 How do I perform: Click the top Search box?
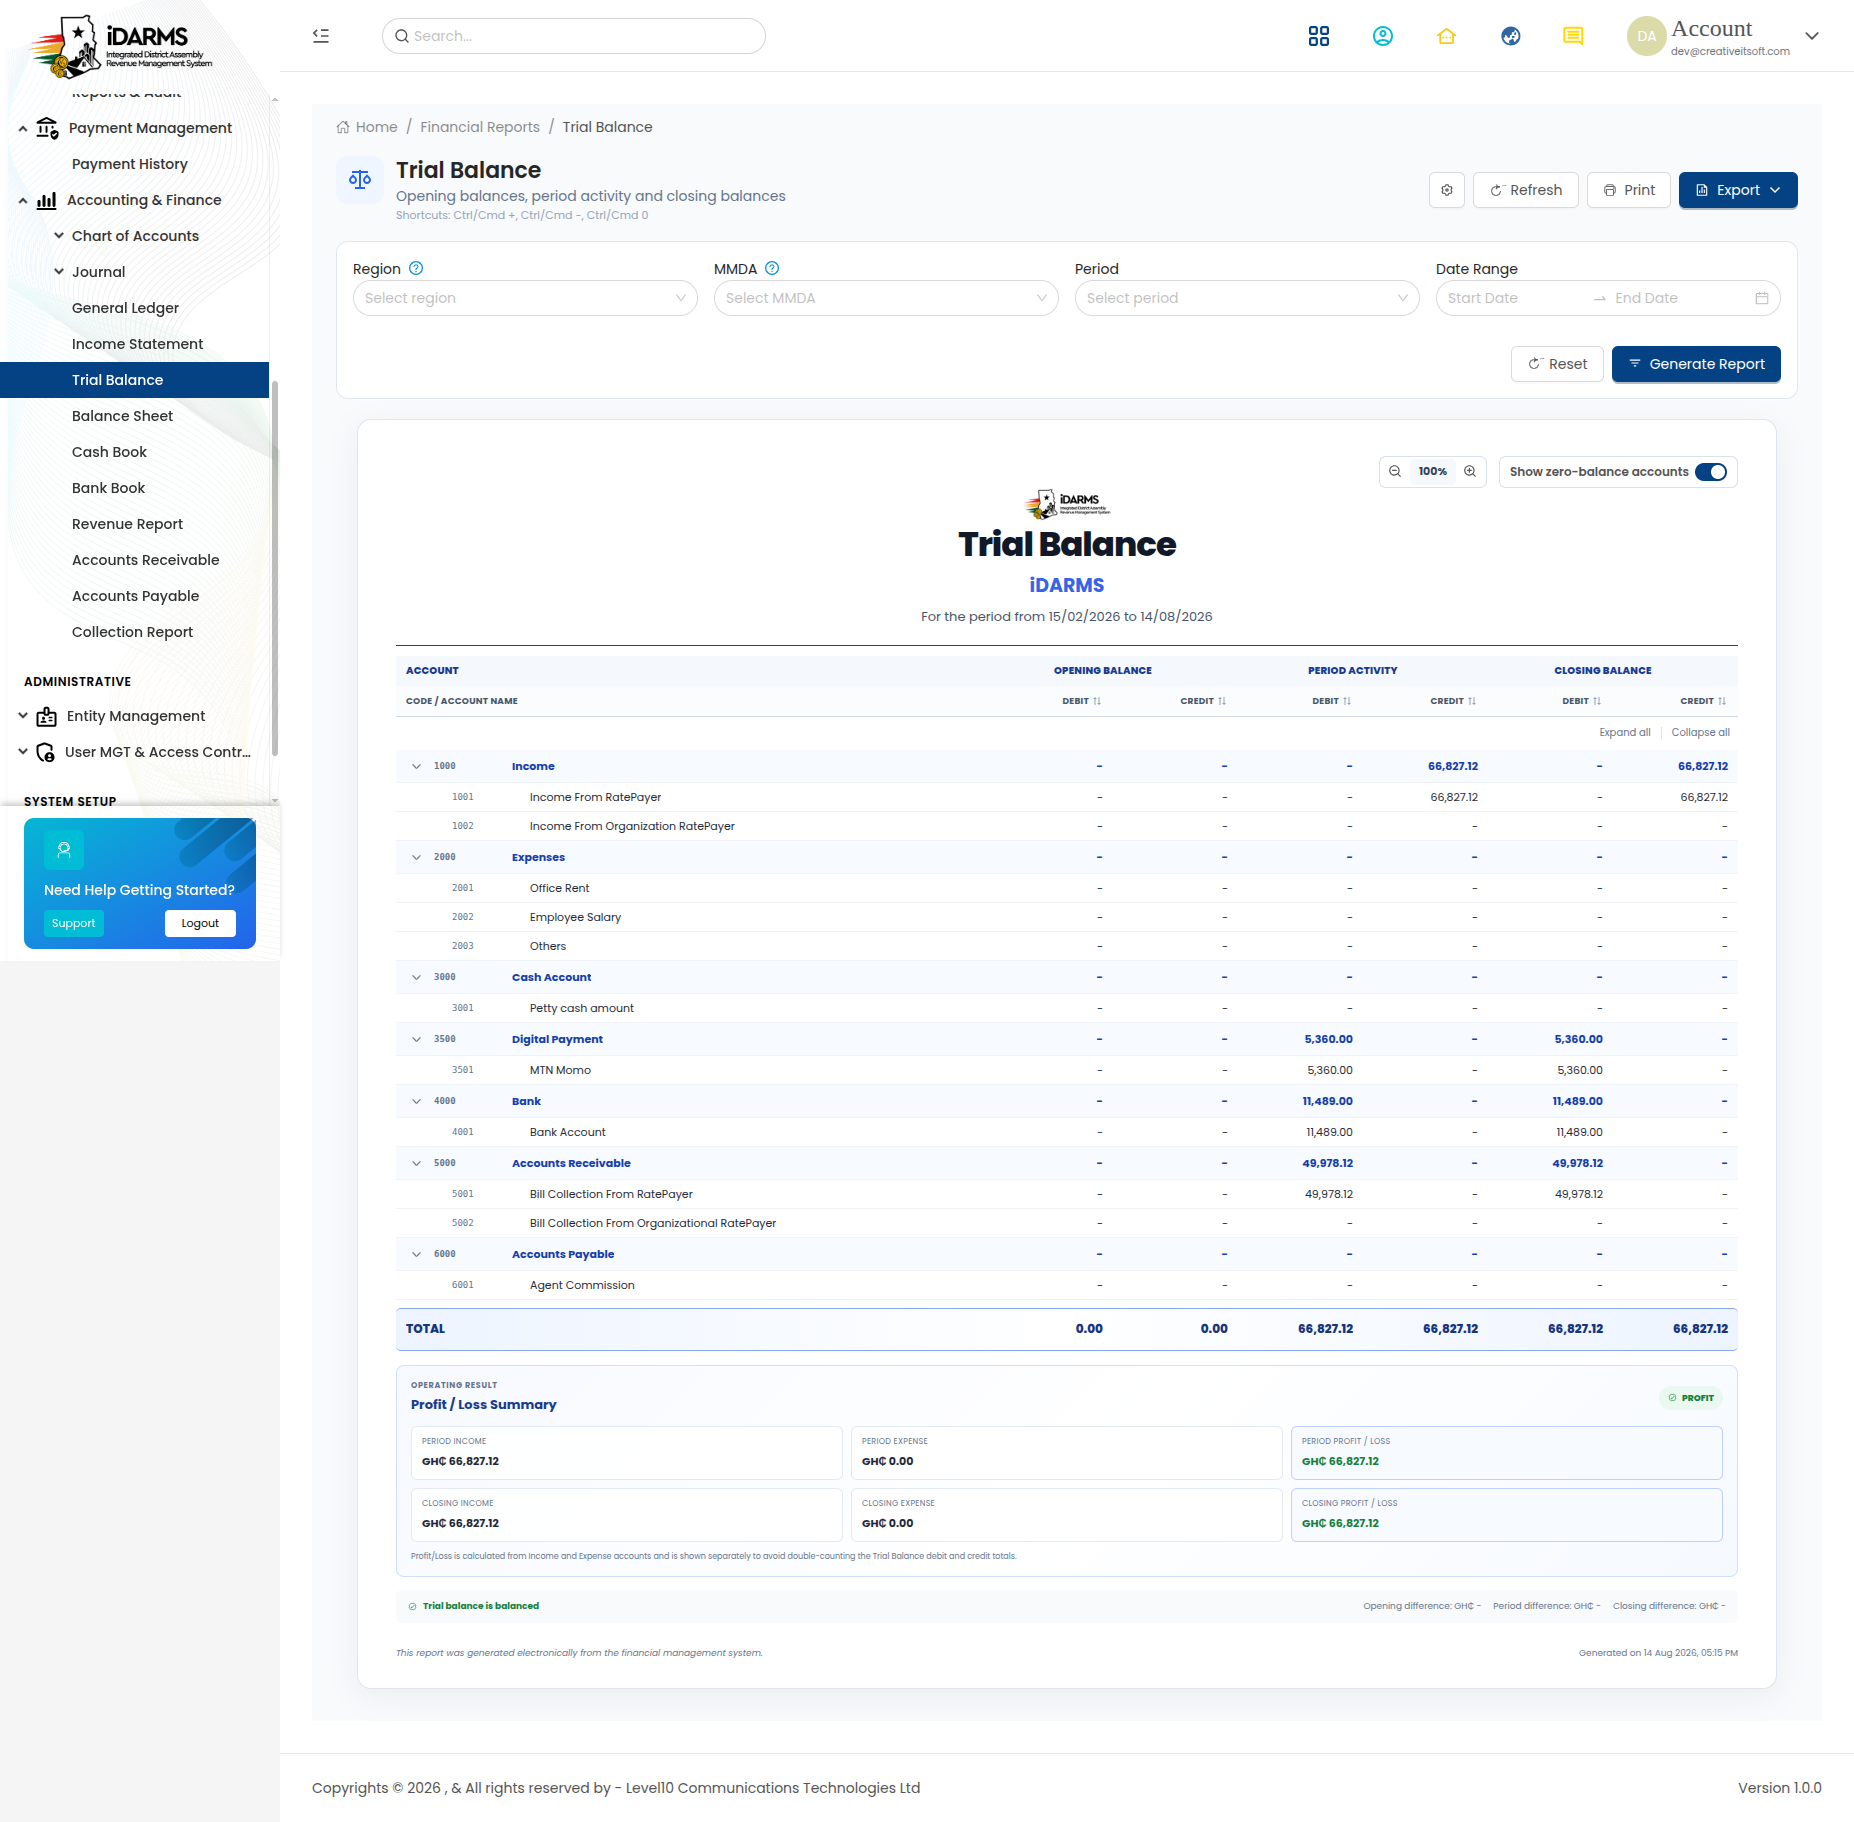click(x=574, y=36)
